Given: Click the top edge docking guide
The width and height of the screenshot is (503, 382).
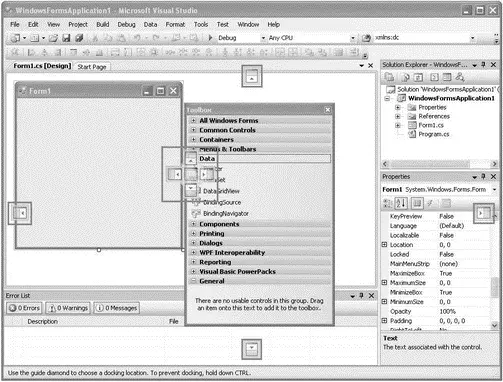Looking at the screenshot, I should pyautogui.click(x=252, y=76).
